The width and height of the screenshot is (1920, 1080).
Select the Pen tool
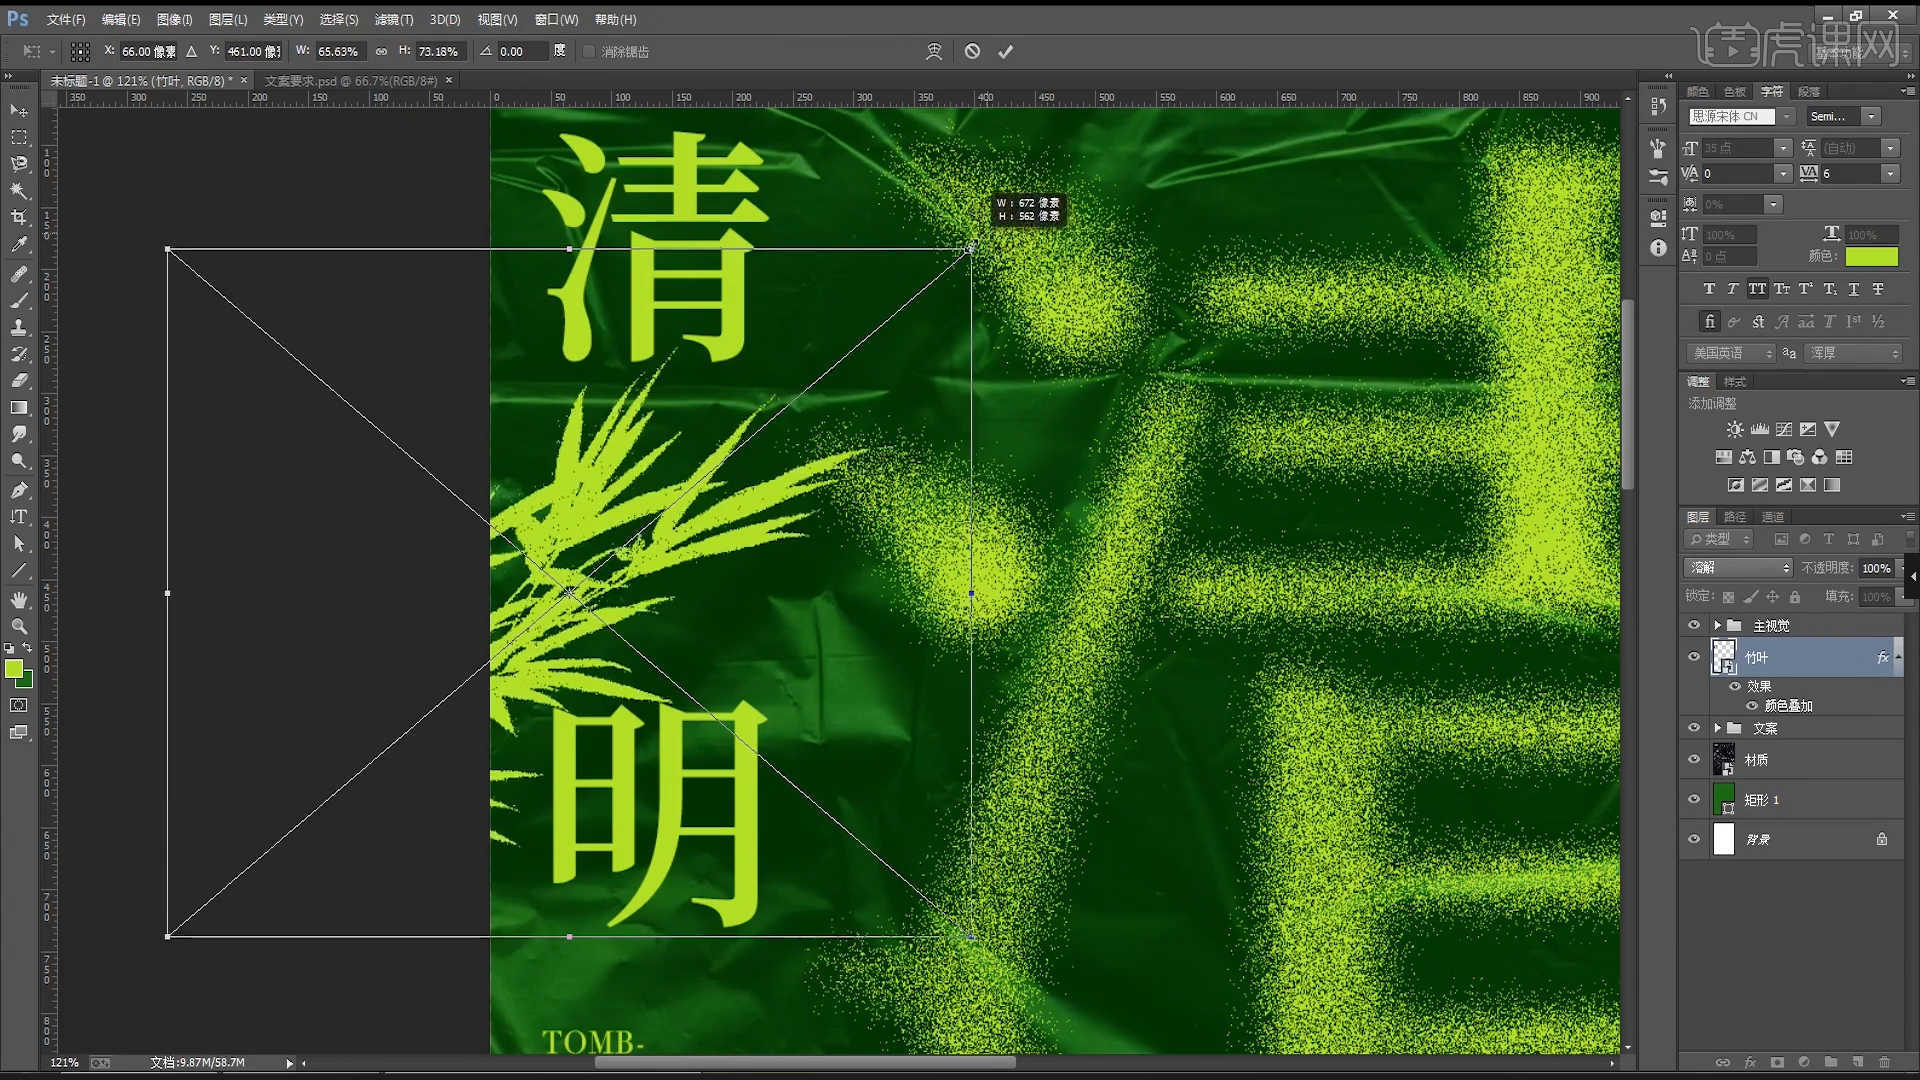(19, 490)
